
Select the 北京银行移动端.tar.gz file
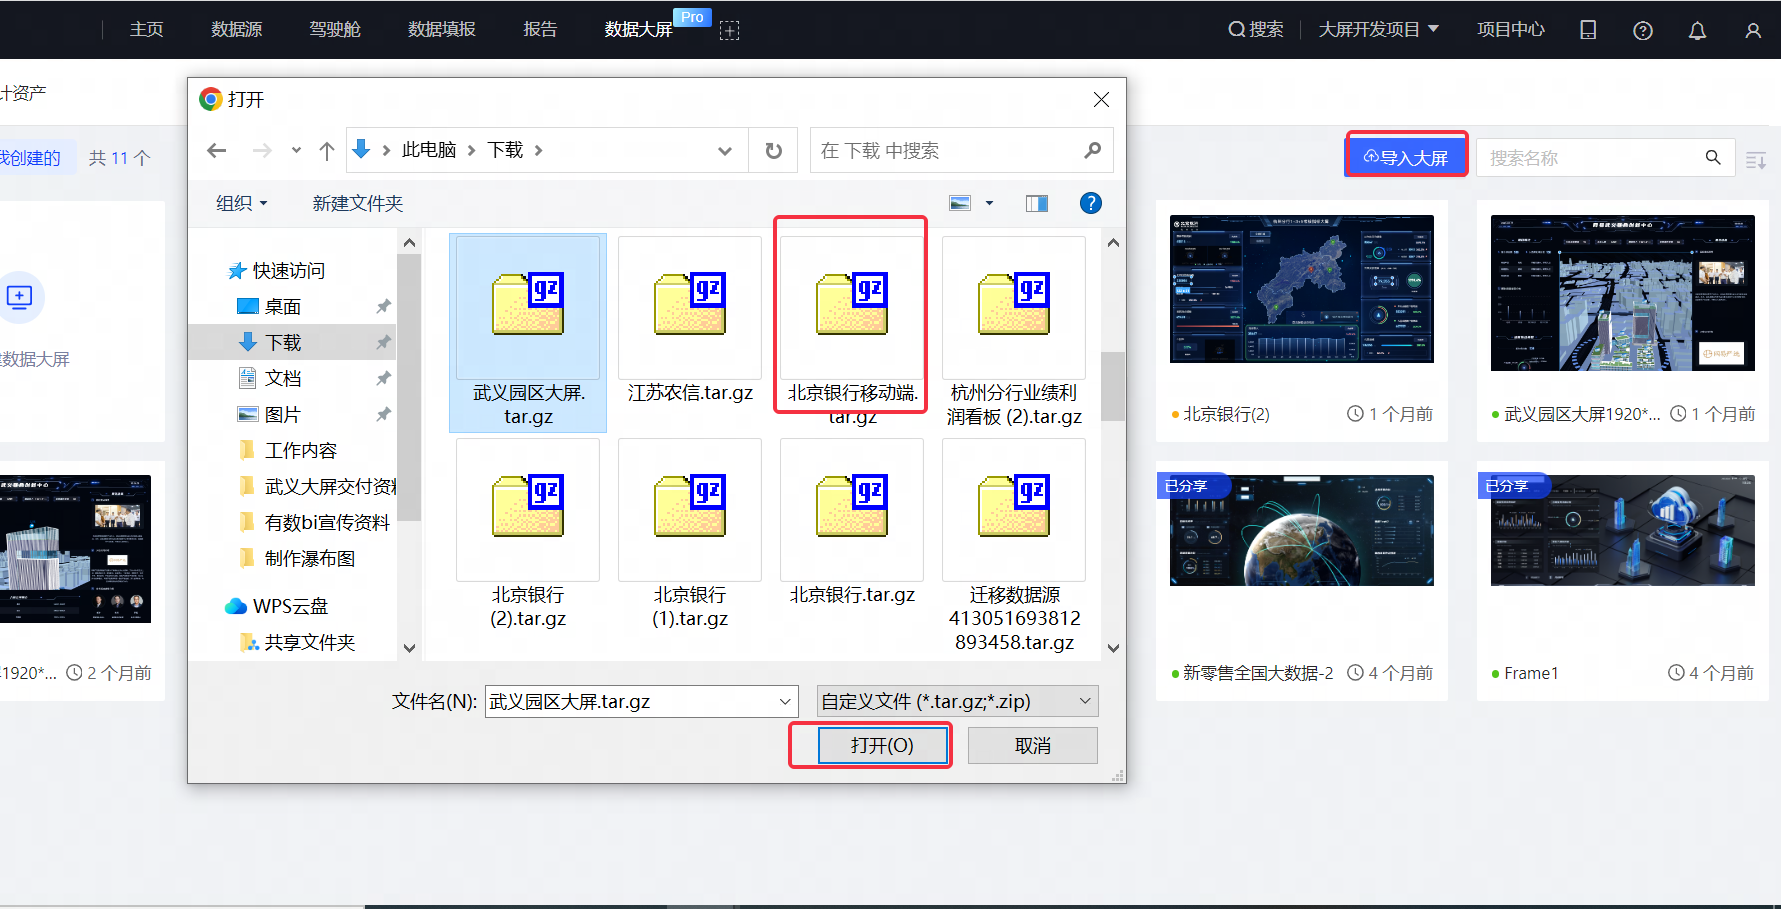pos(851,310)
